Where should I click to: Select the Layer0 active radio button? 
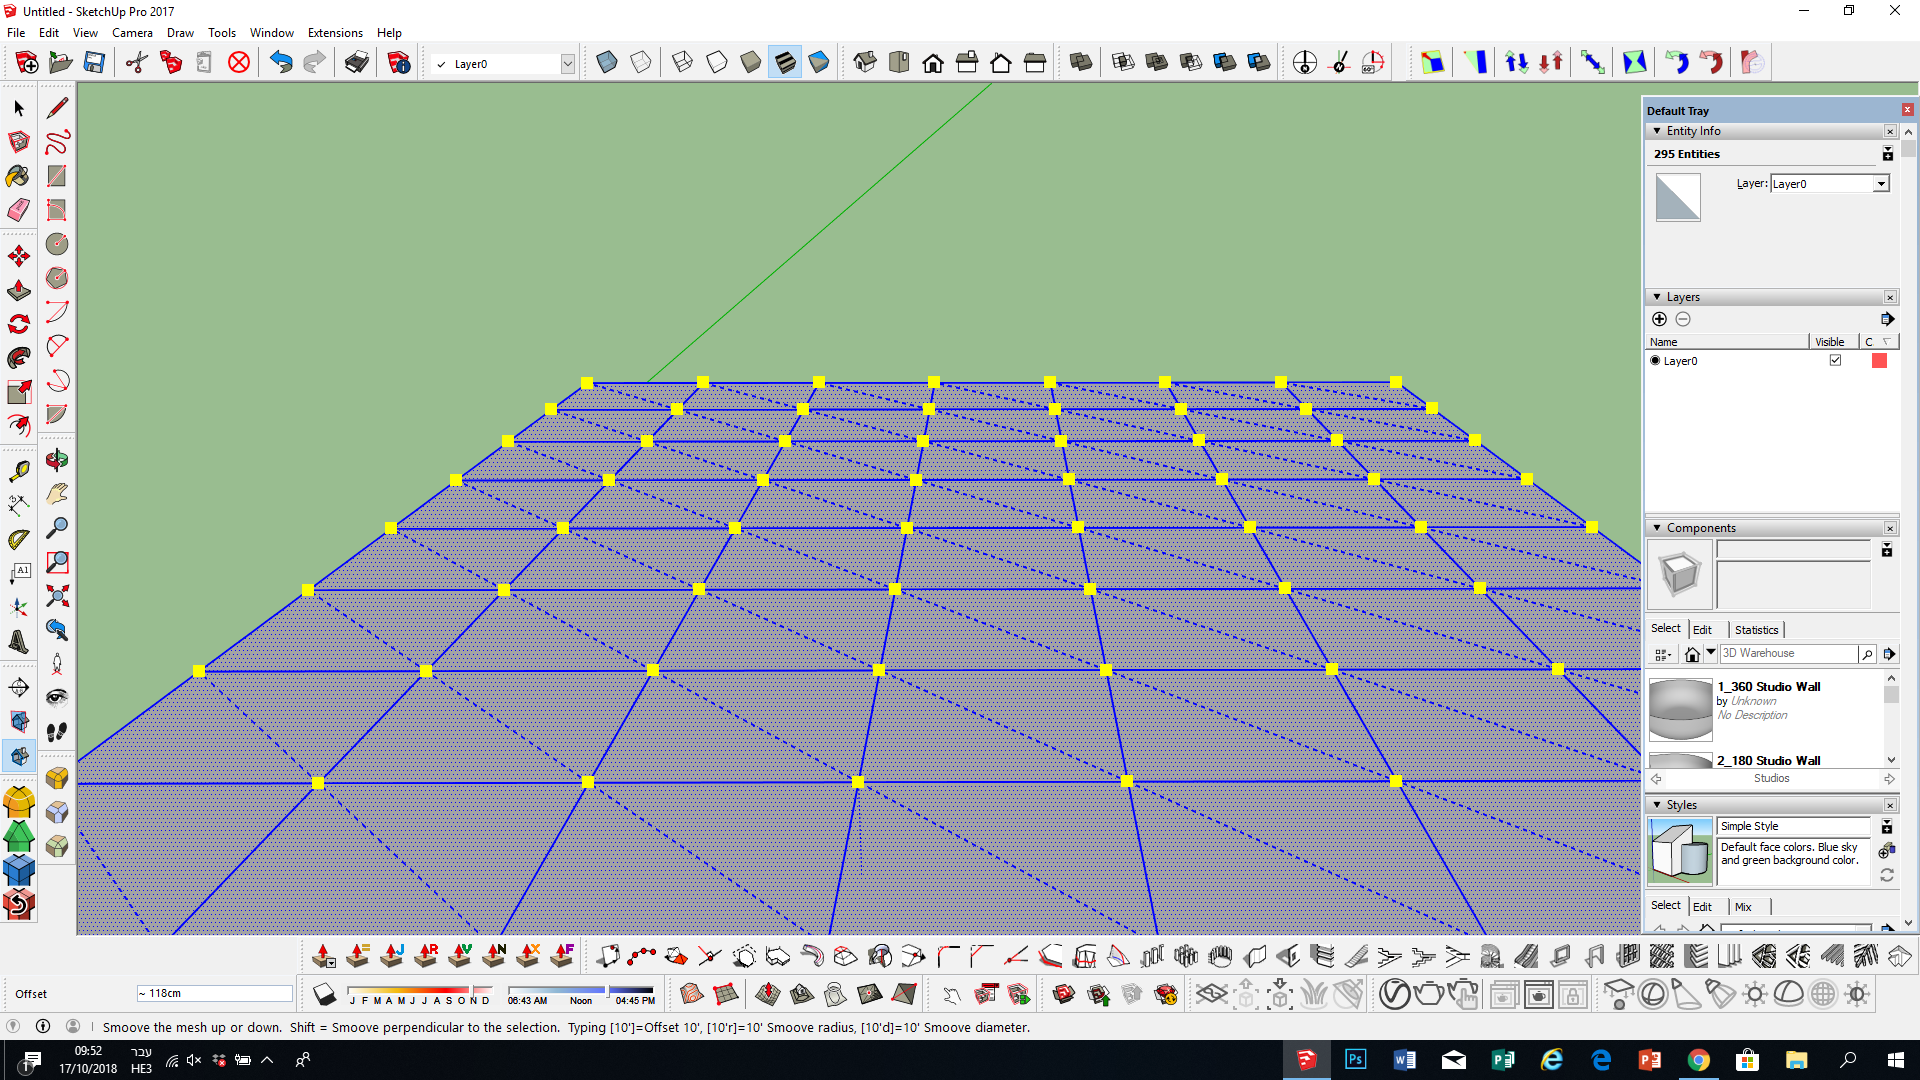[x=1655, y=361]
